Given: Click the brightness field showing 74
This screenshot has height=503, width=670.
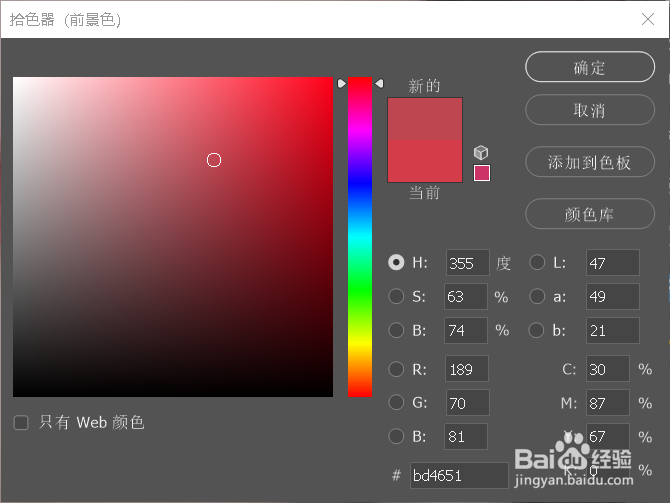Looking at the screenshot, I should point(466,330).
